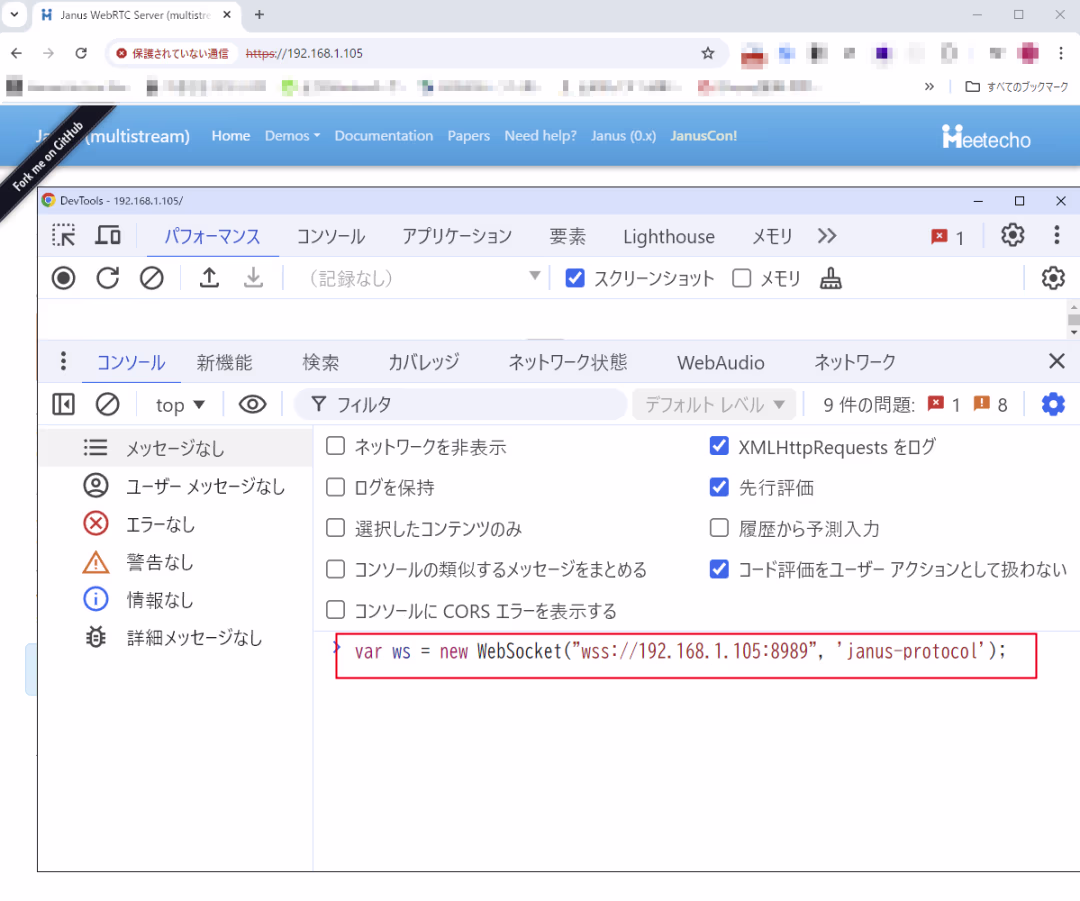Uncheck 先行評価 checkbox
Viewport: 1080px width, 901px height.
click(x=719, y=487)
